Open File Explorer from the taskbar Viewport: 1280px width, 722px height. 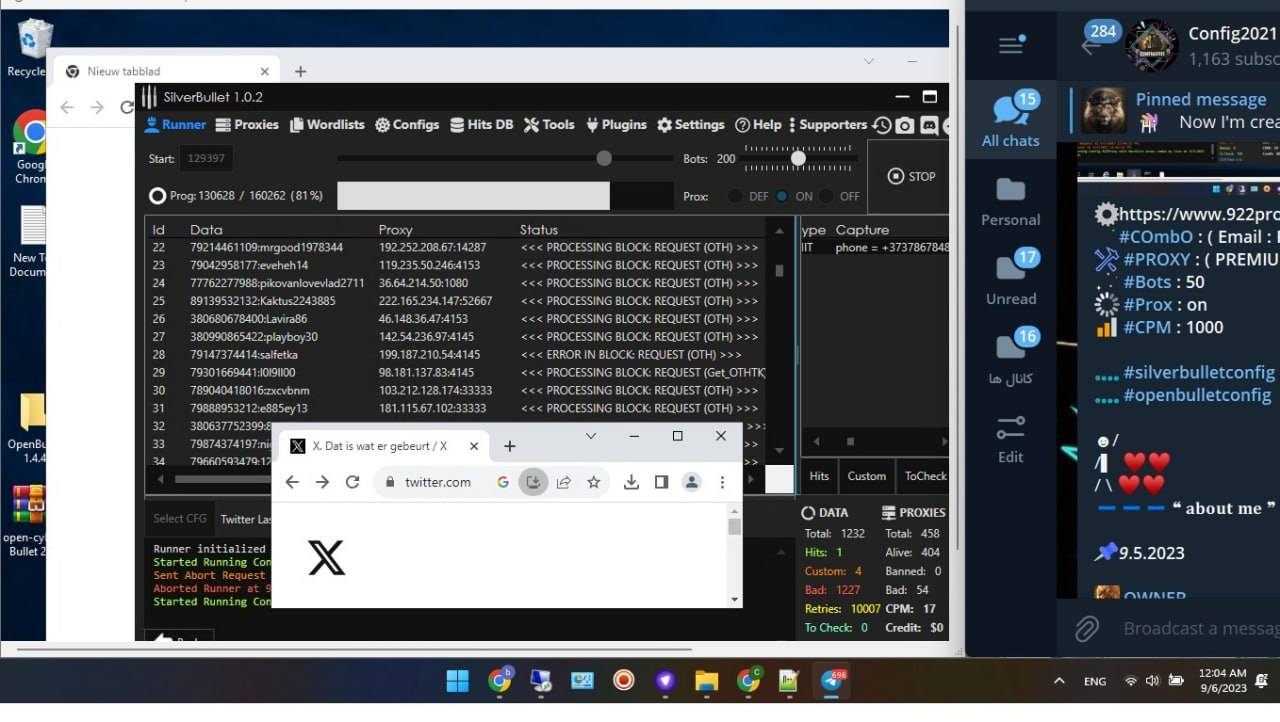point(707,681)
